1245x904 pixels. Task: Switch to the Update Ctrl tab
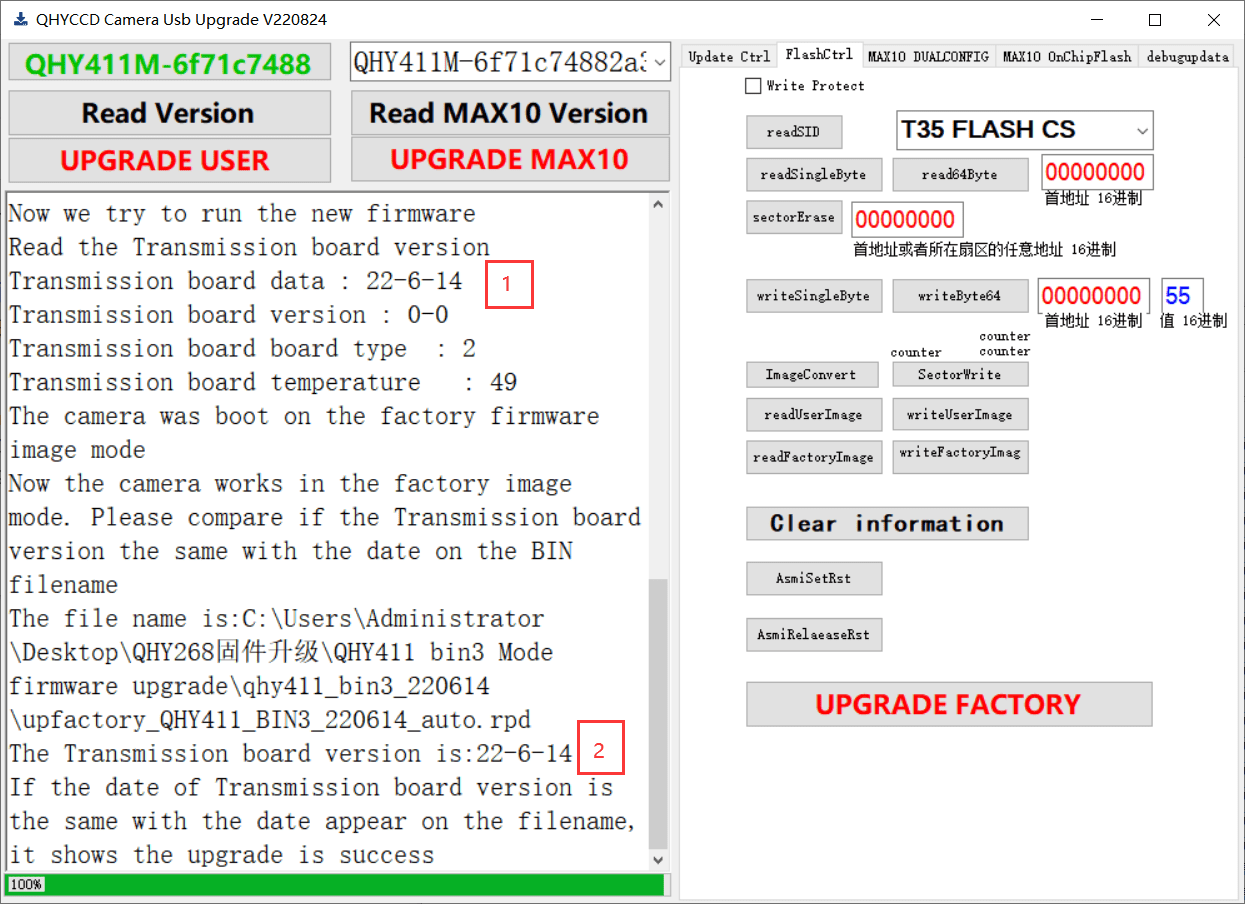pos(729,56)
